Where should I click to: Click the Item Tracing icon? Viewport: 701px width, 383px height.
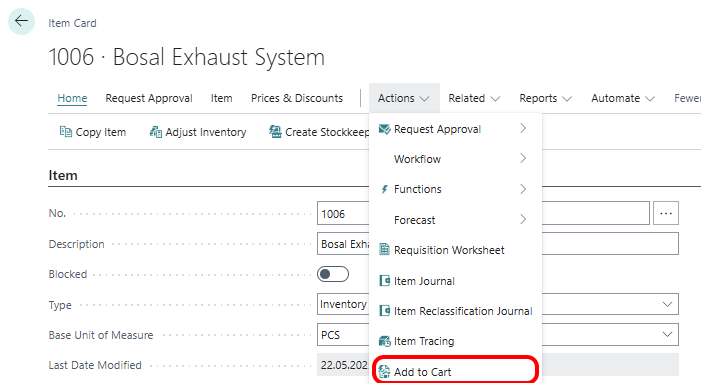click(384, 341)
